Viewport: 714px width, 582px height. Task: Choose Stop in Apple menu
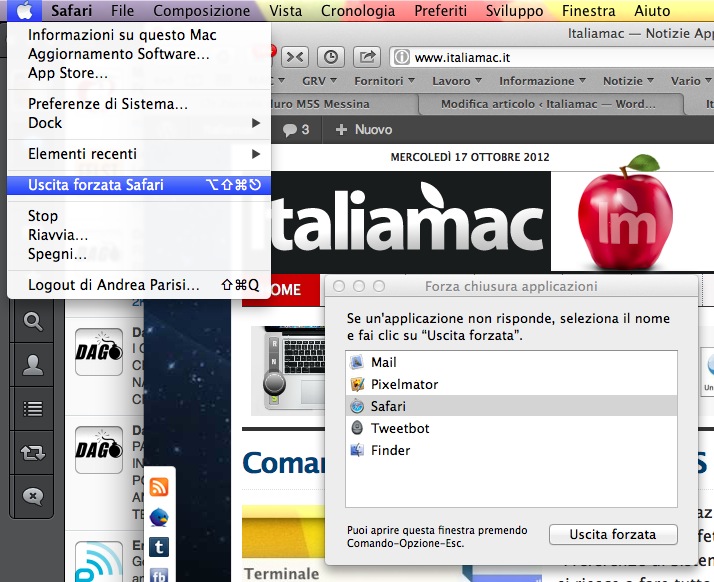pyautogui.click(x=139, y=216)
